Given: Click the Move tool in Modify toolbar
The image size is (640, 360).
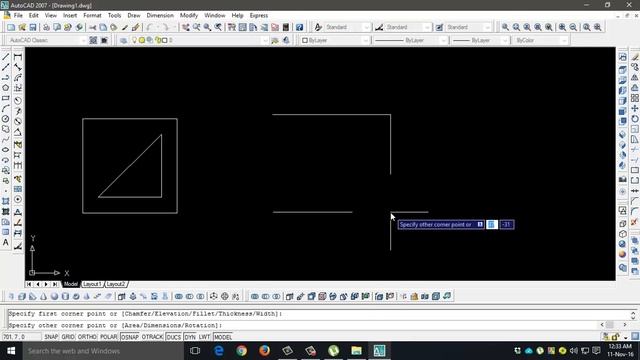Looking at the screenshot, I should coord(635,108).
